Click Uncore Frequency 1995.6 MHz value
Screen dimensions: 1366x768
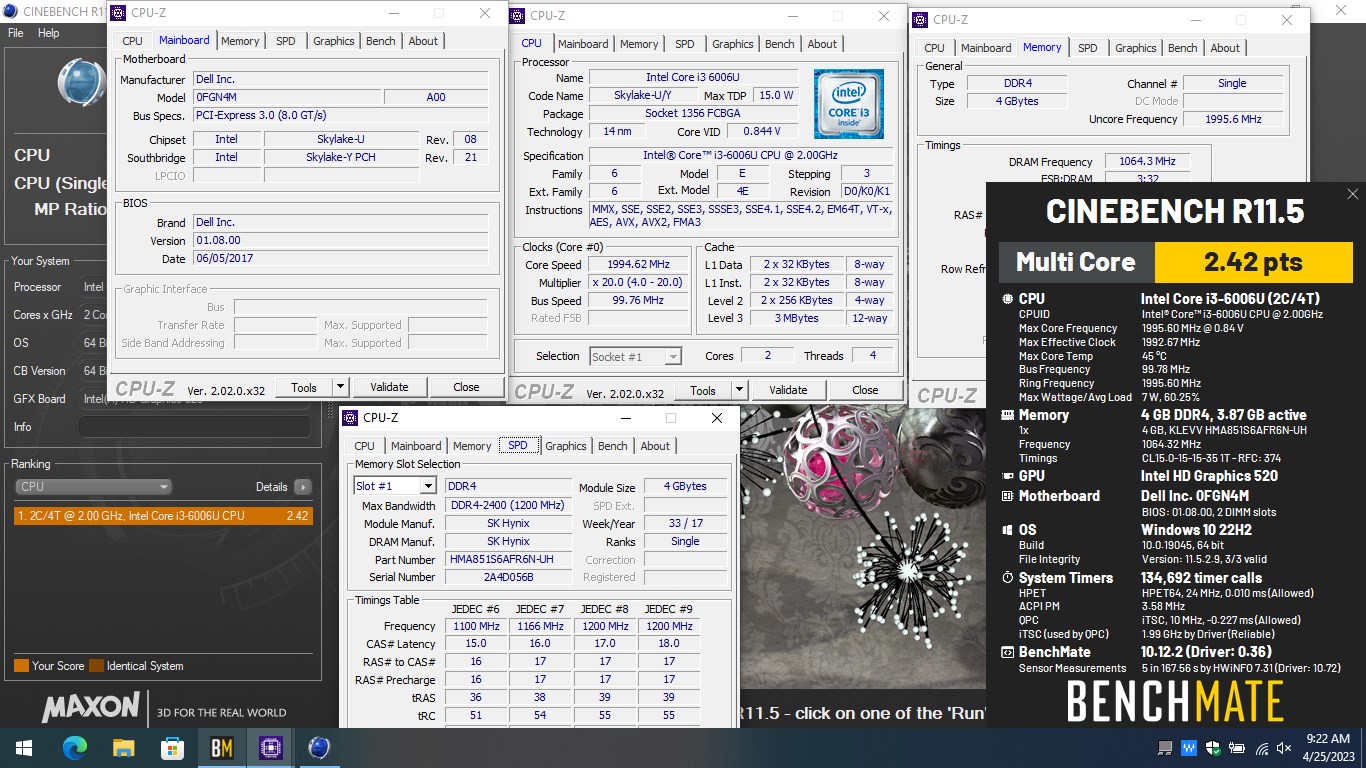(1232, 119)
